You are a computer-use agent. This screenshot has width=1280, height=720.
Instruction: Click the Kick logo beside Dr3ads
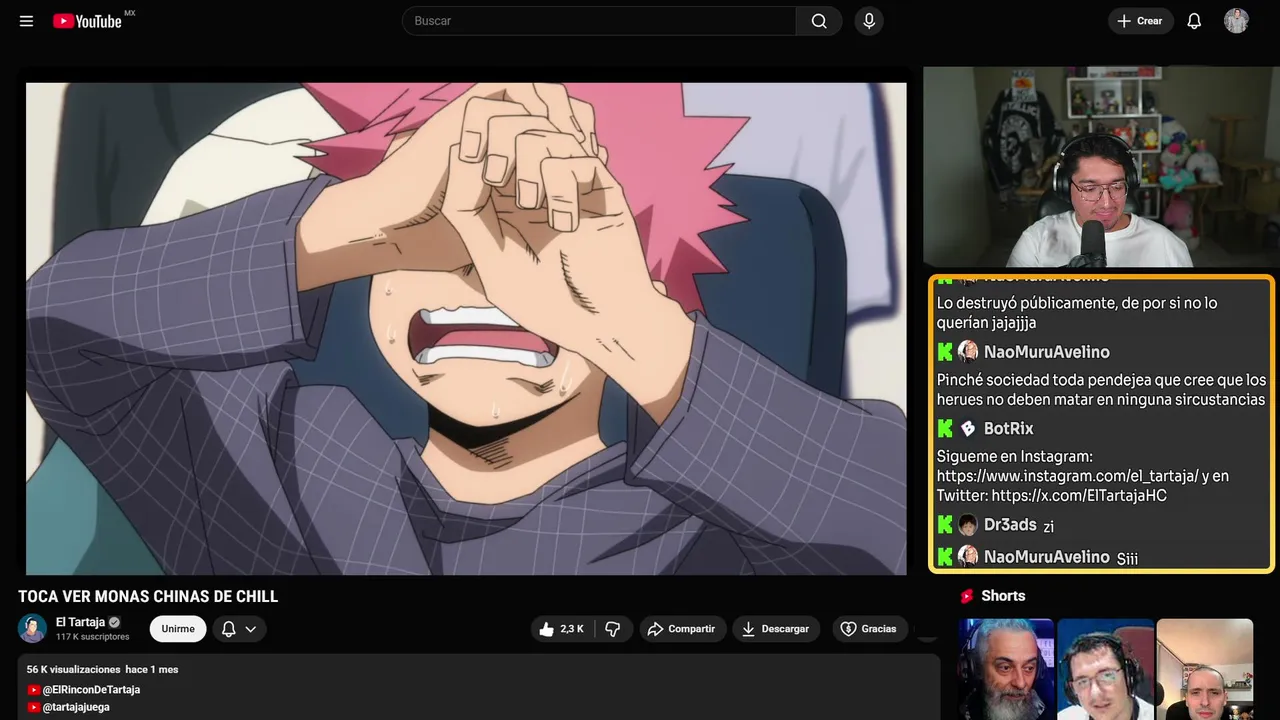coord(945,525)
